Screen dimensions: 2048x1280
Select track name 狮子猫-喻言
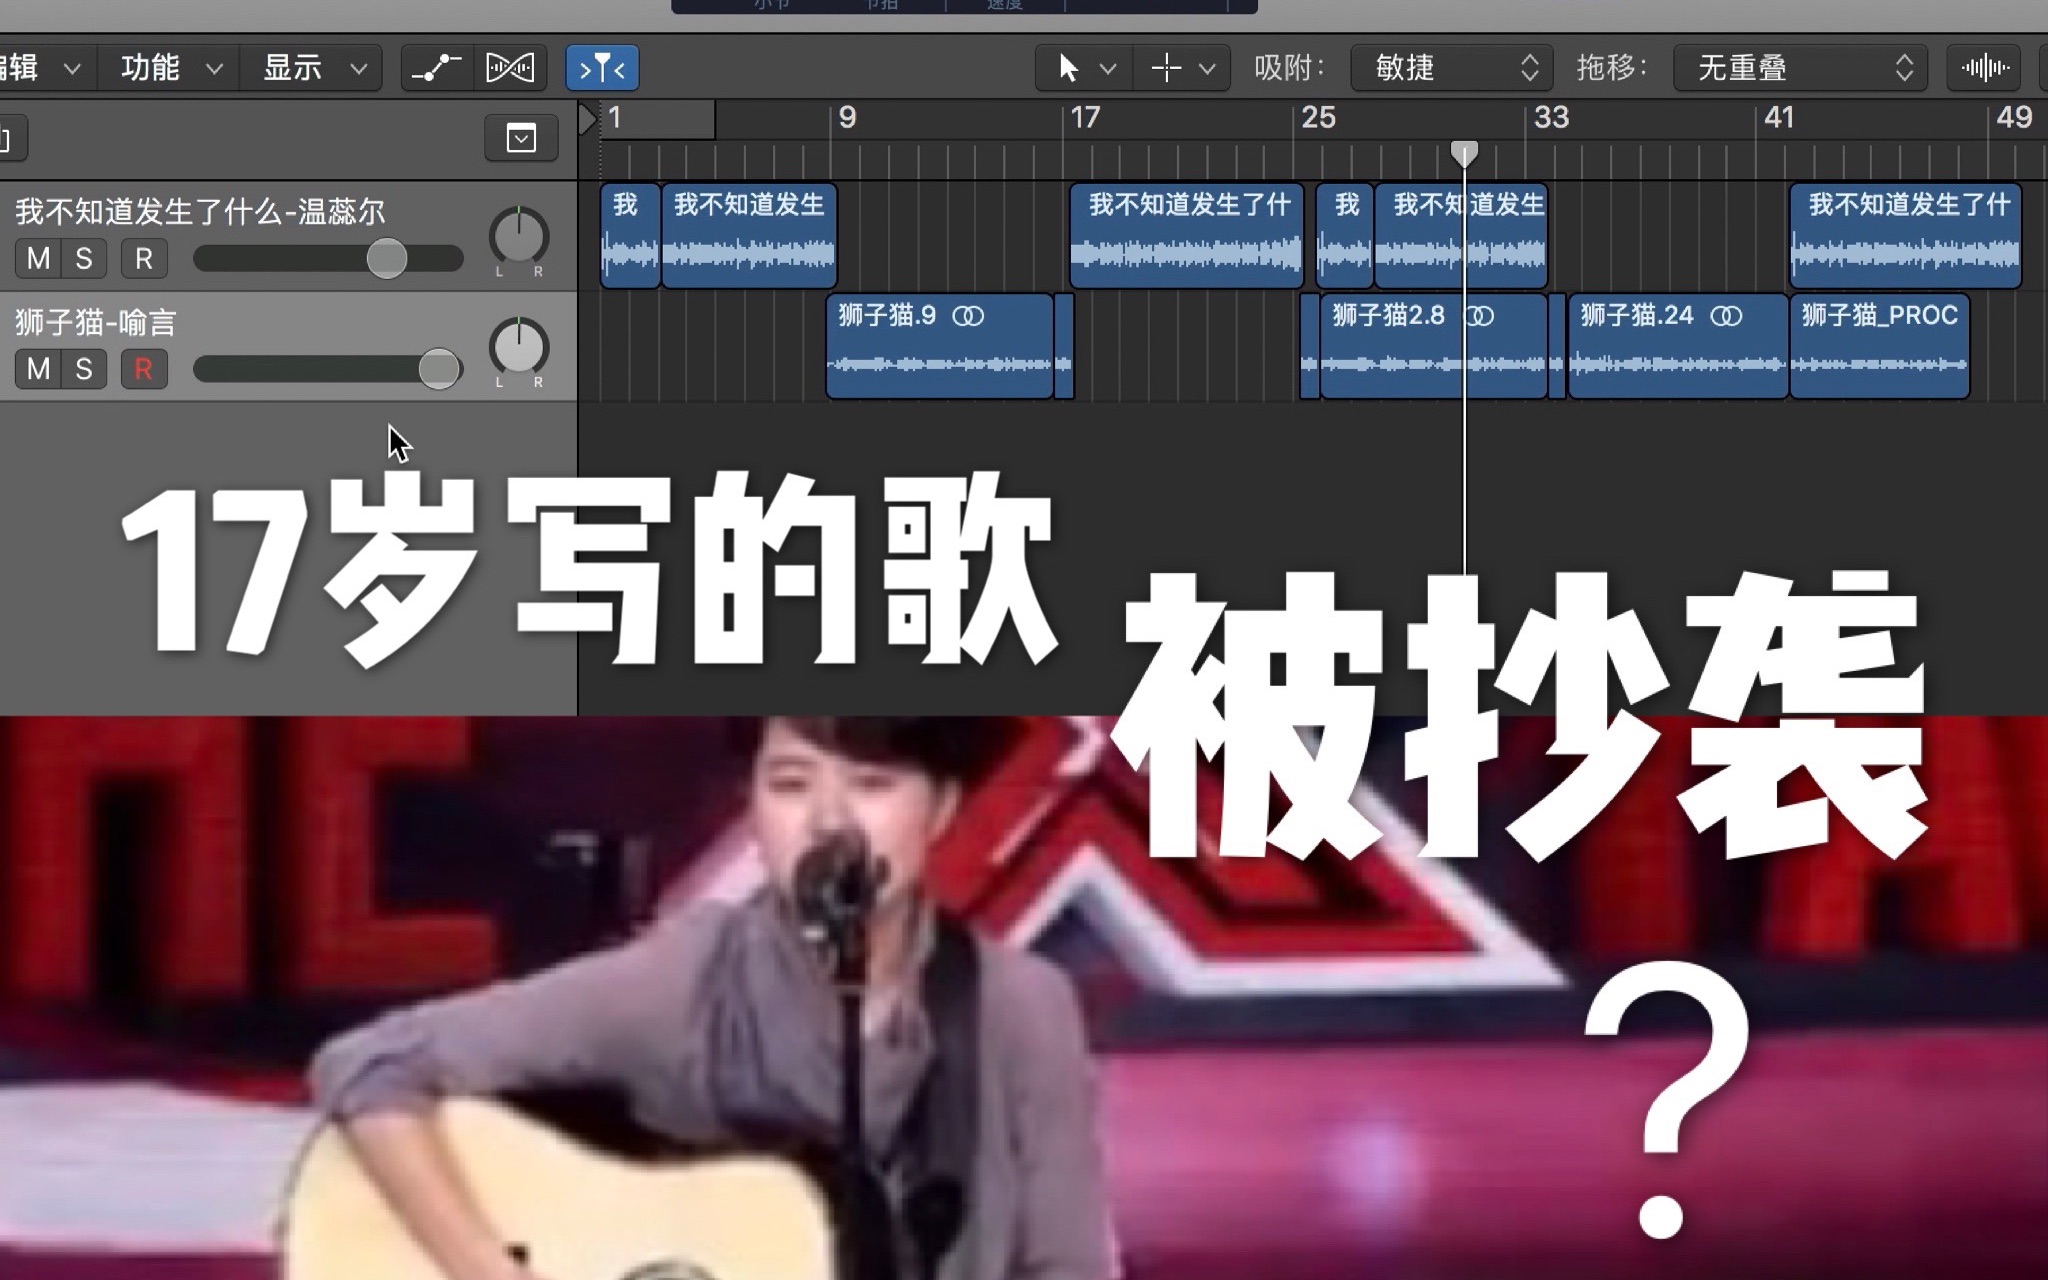point(96,322)
